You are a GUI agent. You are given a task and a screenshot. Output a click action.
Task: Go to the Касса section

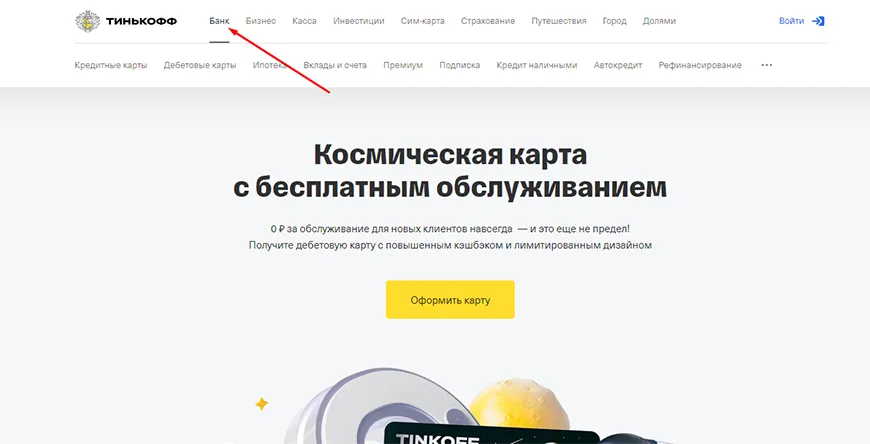[x=305, y=21]
